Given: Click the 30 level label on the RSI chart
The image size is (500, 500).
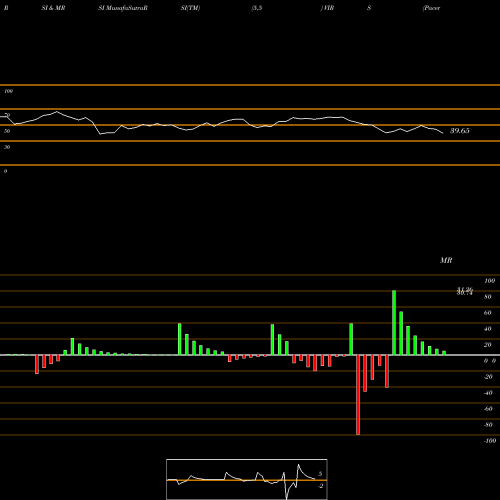Looking at the screenshot, I should point(7,147).
